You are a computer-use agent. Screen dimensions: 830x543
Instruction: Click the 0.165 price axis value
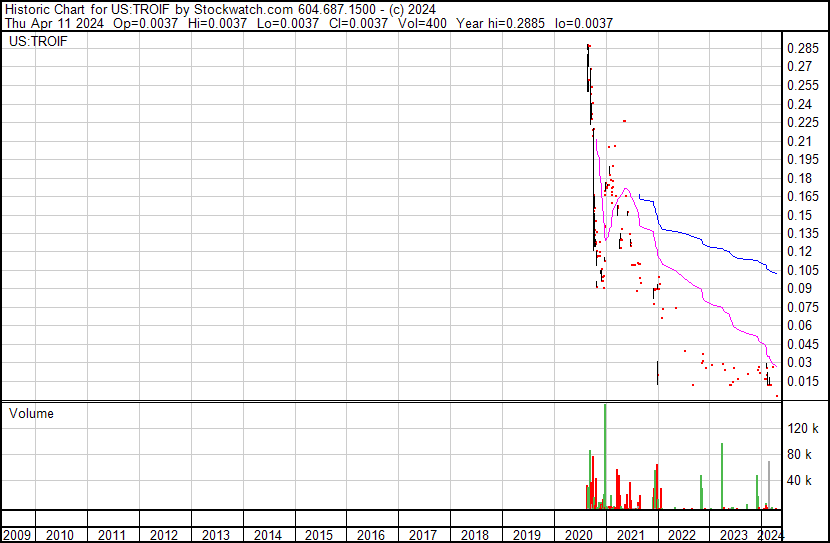[803, 196]
